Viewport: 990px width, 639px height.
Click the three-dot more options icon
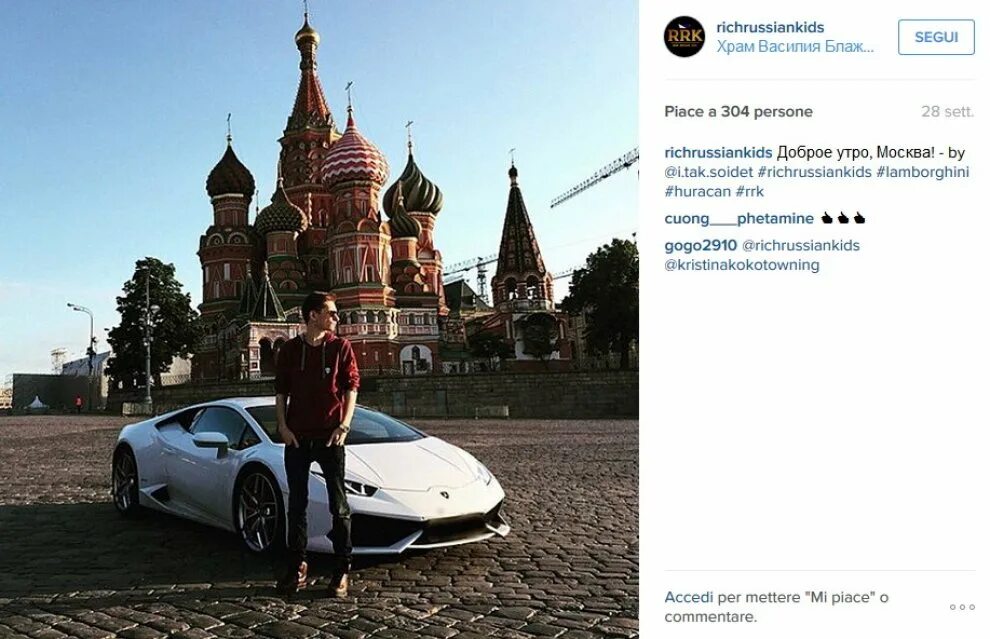coord(962,607)
